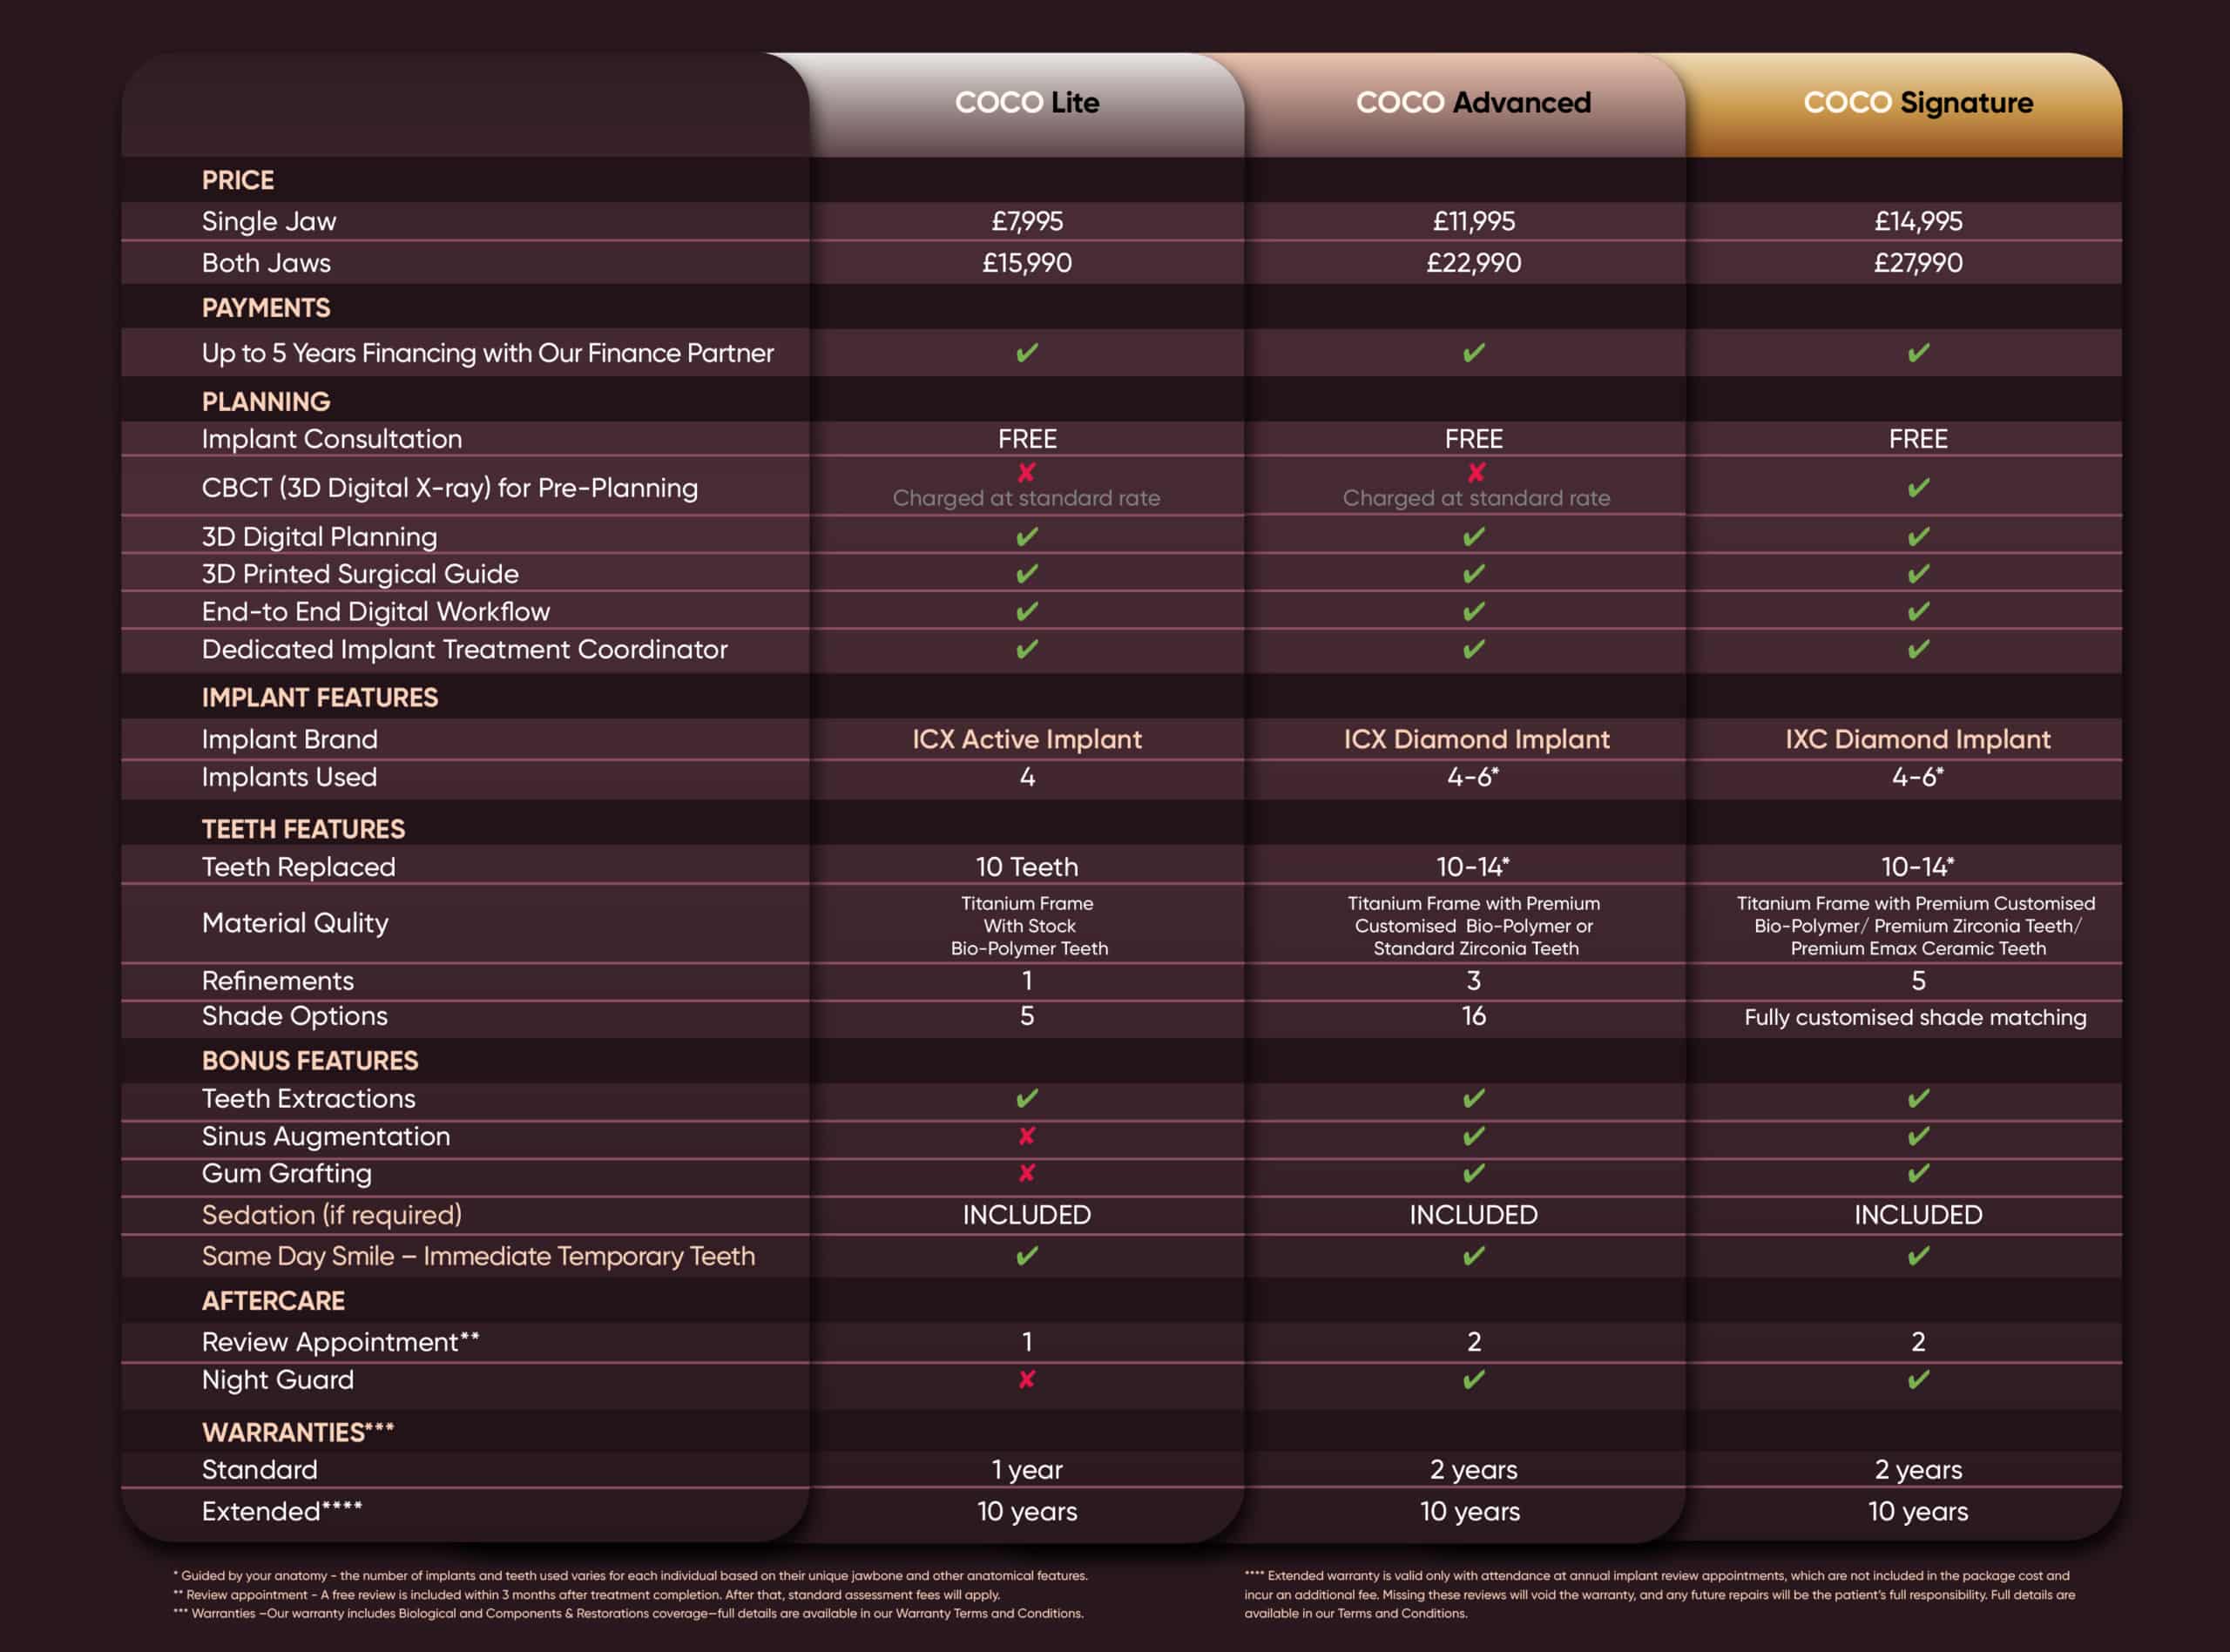The image size is (2230, 1652).
Task: Click Advanced green check for Night Guard
Action: [1473, 1380]
